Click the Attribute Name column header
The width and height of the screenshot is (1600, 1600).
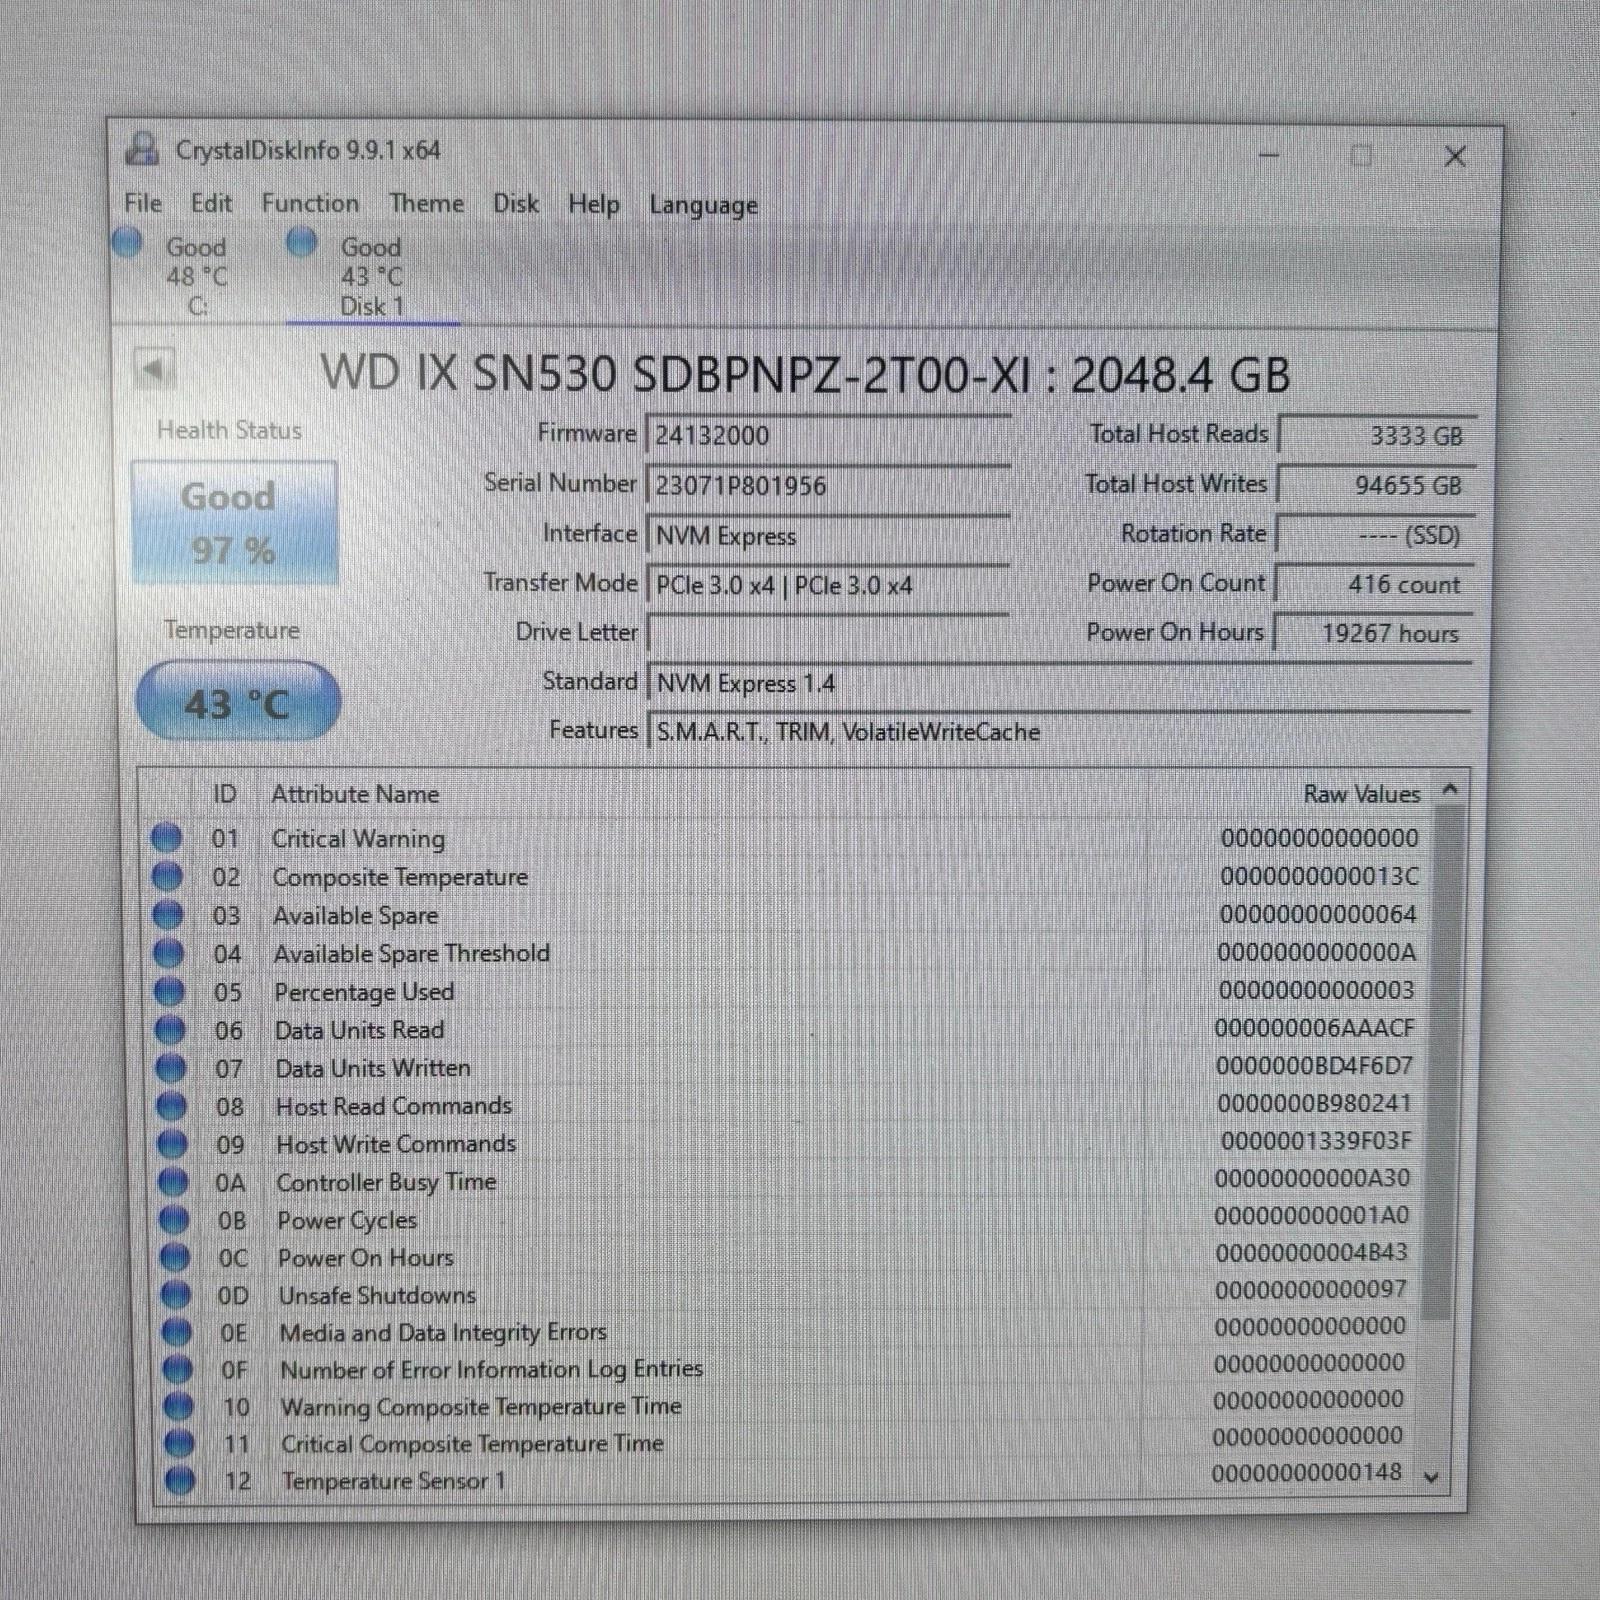(355, 794)
